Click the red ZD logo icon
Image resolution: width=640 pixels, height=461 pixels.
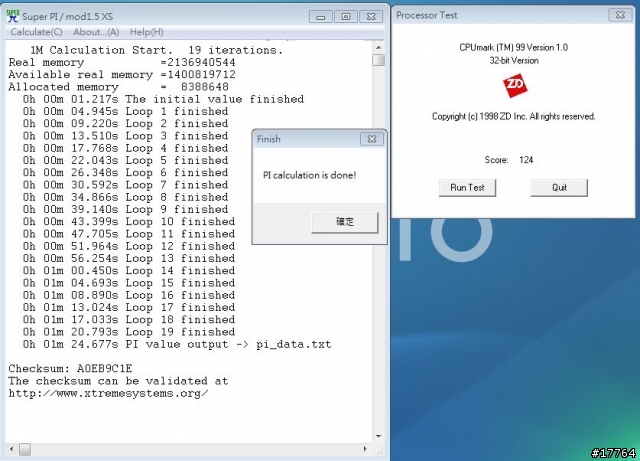tap(515, 85)
